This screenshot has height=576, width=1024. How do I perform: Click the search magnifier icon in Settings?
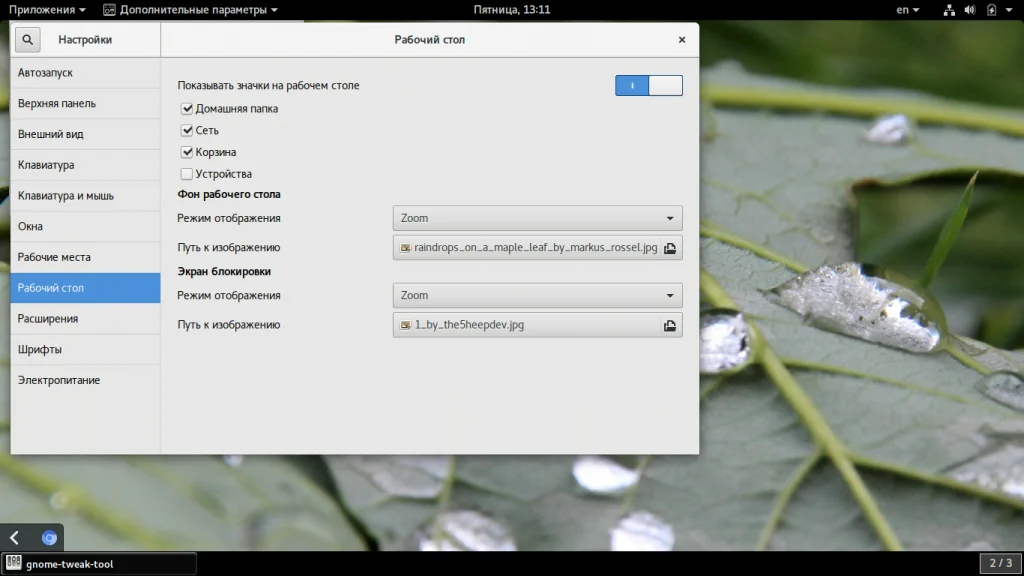[x=27, y=40]
